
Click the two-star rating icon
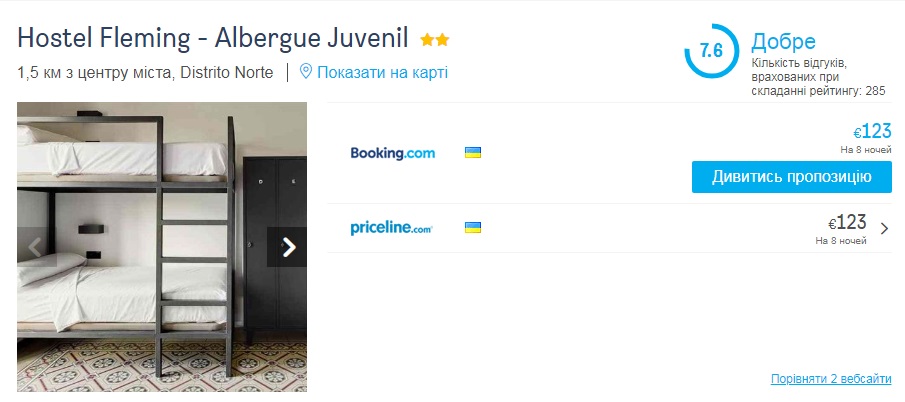click(435, 40)
